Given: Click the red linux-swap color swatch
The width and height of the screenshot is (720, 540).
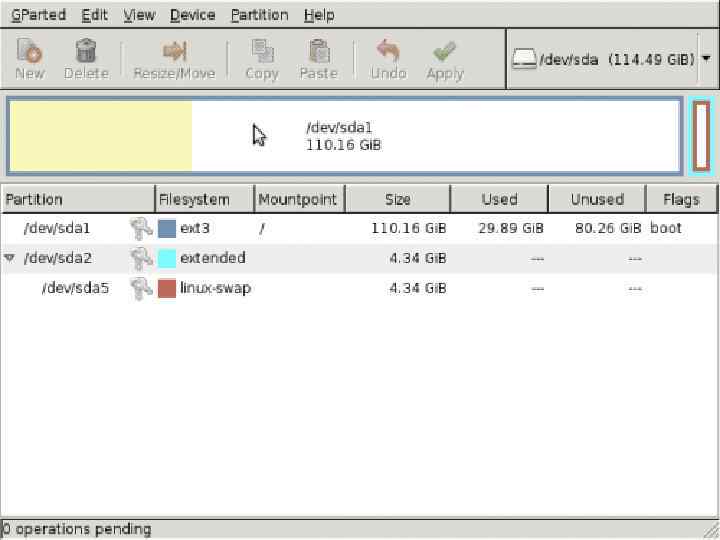Looking at the screenshot, I should 167,288.
